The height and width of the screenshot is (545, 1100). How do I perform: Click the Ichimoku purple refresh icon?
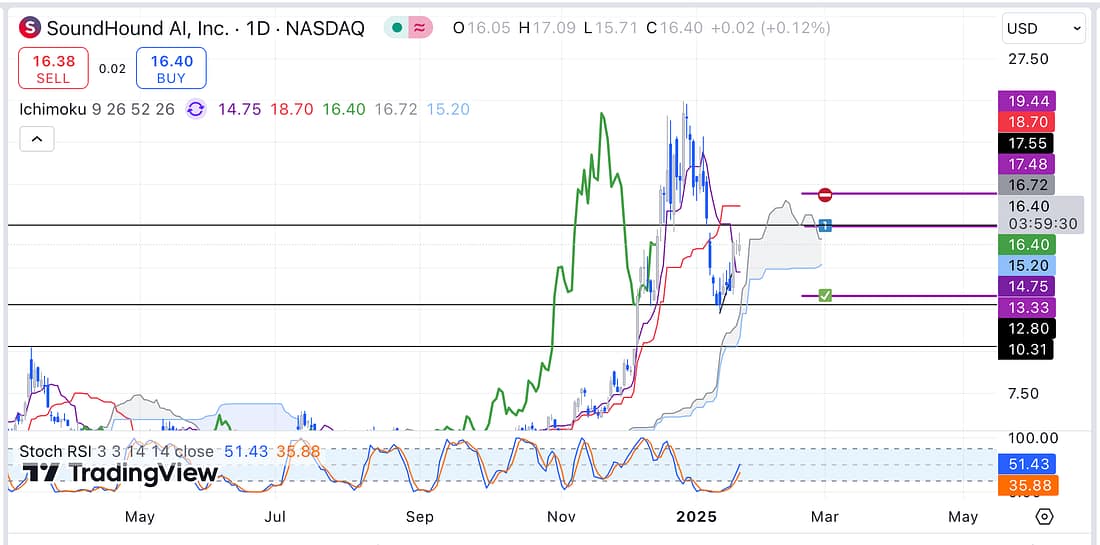coord(195,109)
